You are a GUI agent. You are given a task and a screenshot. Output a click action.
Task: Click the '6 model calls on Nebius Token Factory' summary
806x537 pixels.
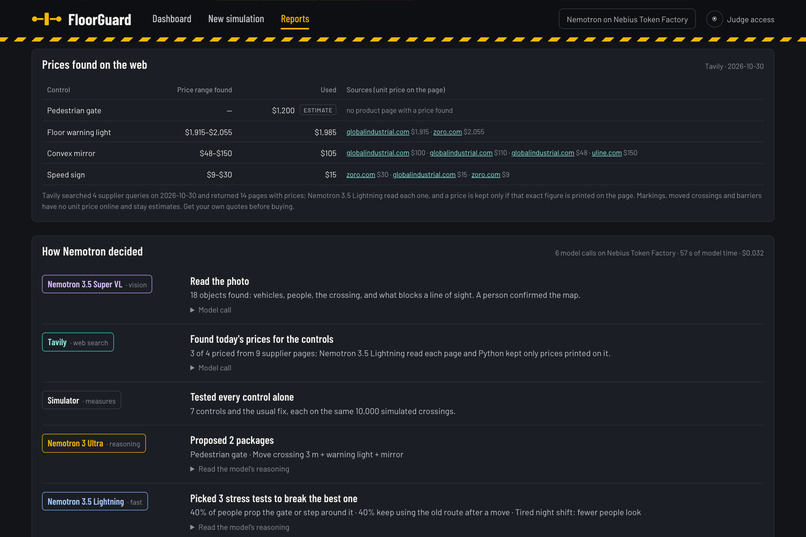coord(659,253)
